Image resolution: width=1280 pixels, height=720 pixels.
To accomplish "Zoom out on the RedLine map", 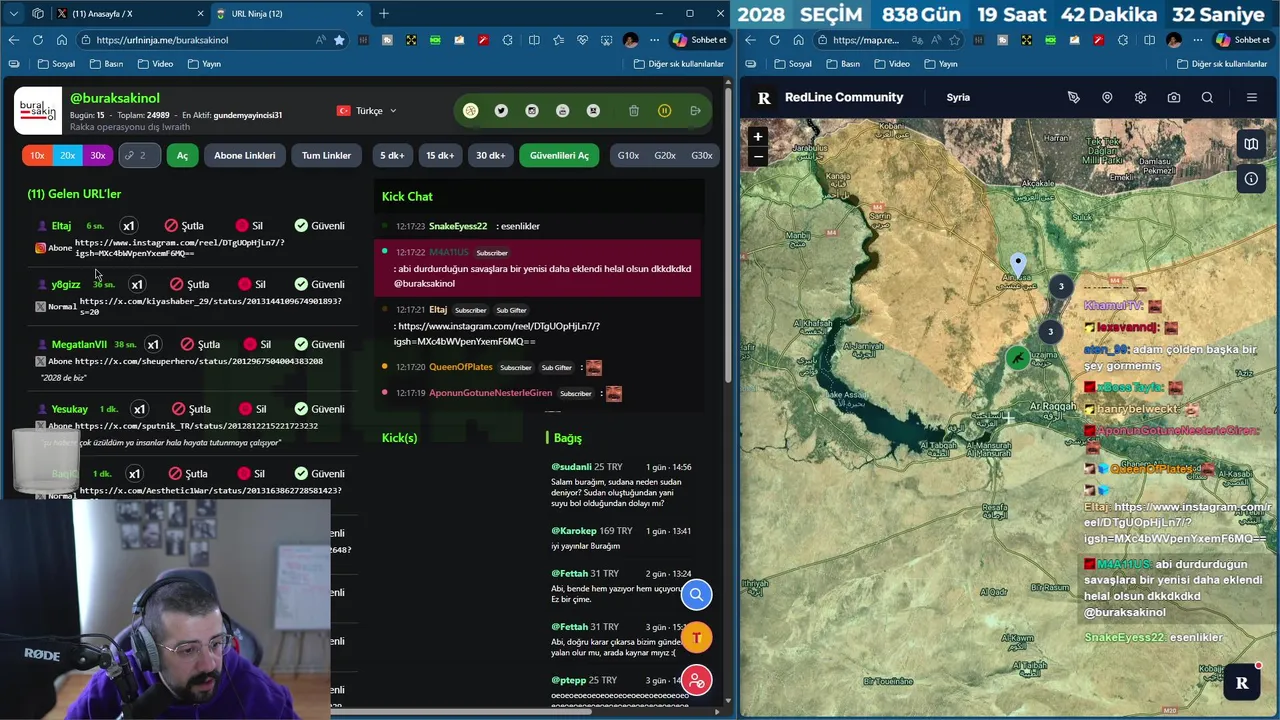I will coord(758,156).
